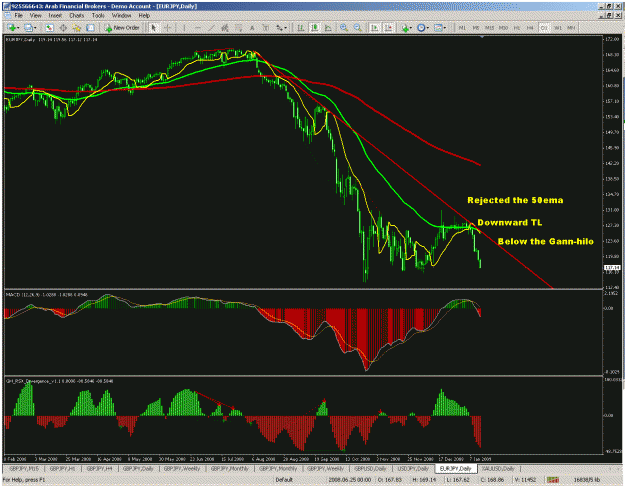Click the periods clock icon
Image resolution: width=625 pixels, height=486 pixels.
421,28
